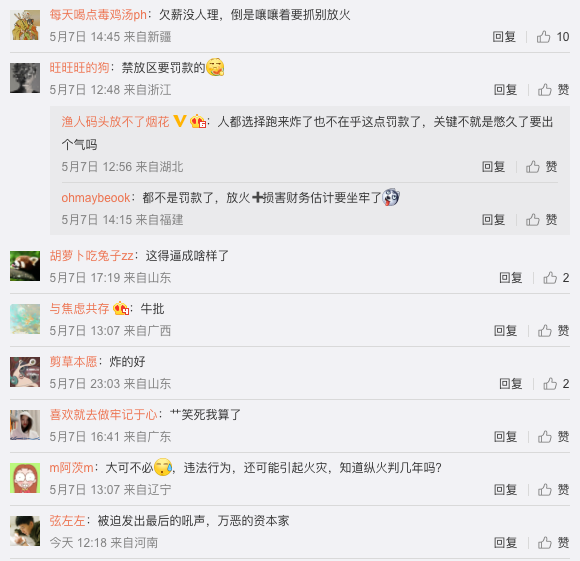Like 弦左左's comment from 河南
This screenshot has height=561, width=580.
coord(553,543)
